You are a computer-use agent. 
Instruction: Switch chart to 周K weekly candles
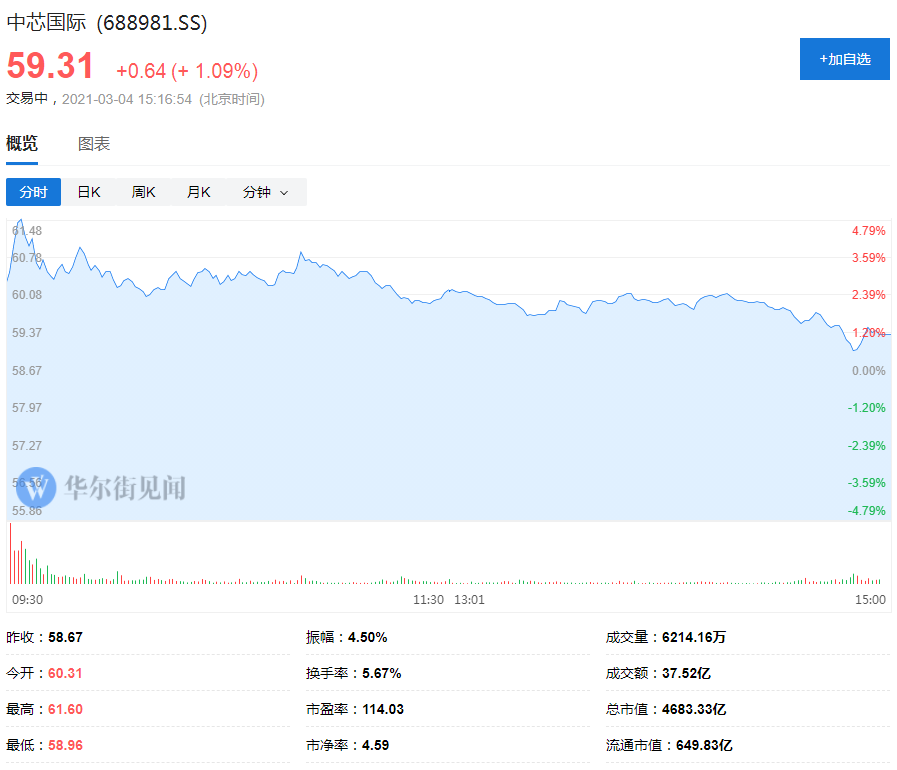click(x=143, y=192)
